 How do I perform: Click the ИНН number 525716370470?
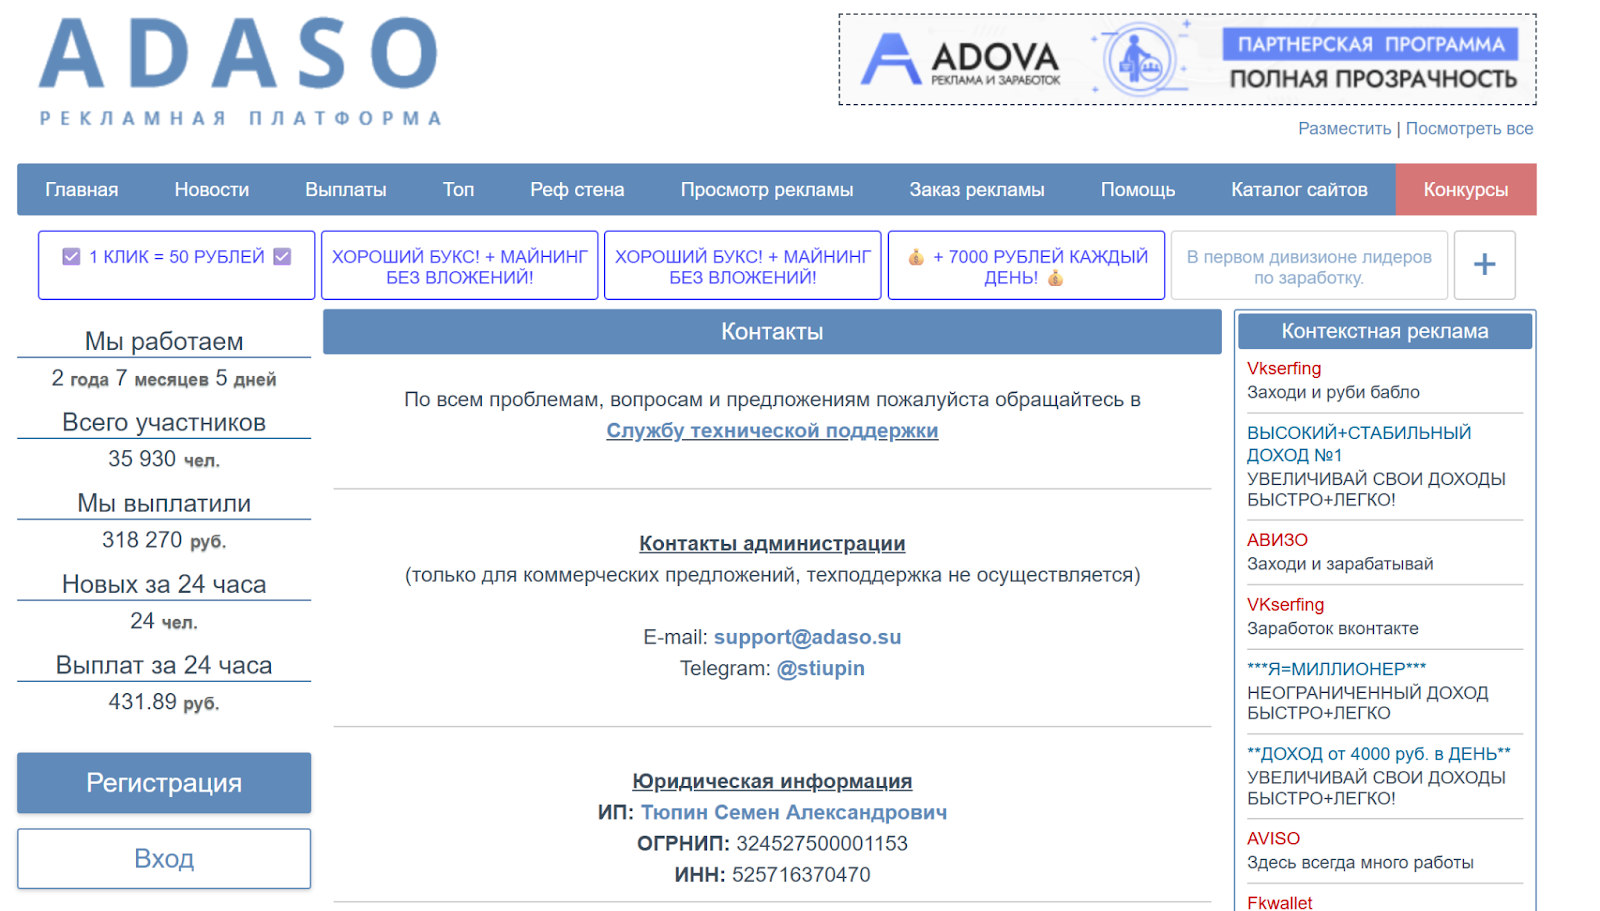[x=801, y=875]
